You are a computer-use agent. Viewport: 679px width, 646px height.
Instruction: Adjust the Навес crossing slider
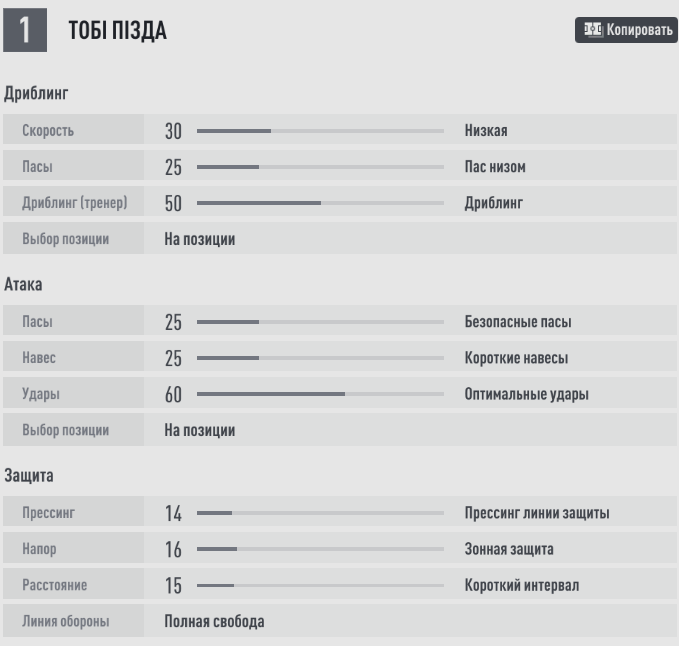320,358
